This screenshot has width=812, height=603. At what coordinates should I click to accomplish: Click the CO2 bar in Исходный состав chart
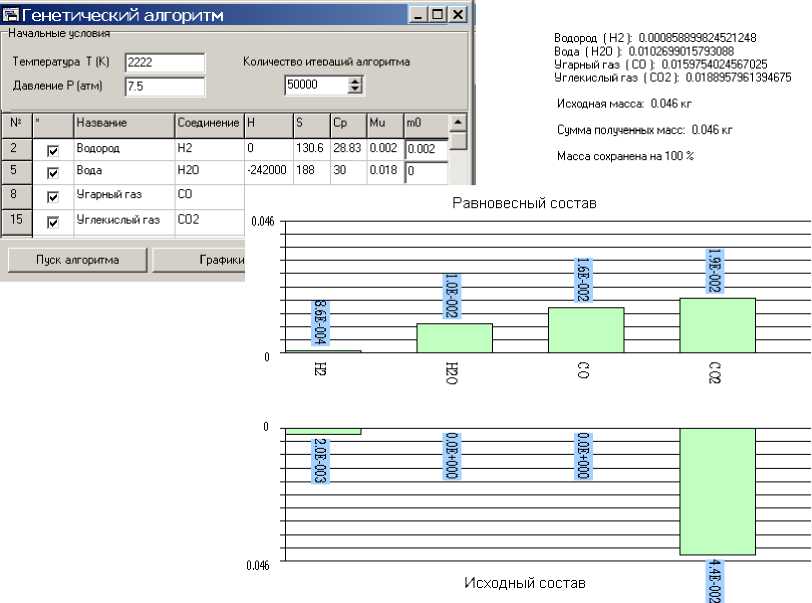tap(717, 492)
